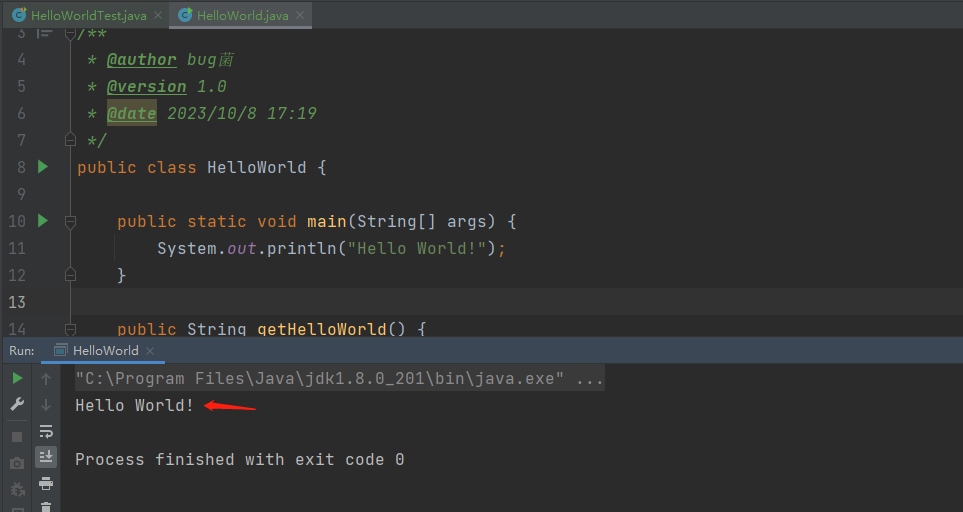Click the italic 'out' field reference
Viewport: 963px width, 512px height.
241,249
